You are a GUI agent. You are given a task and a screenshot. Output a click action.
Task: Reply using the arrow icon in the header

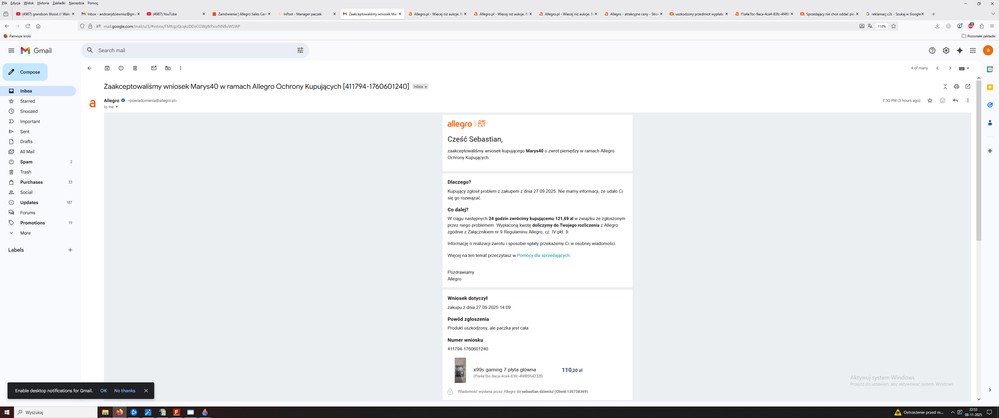955,100
